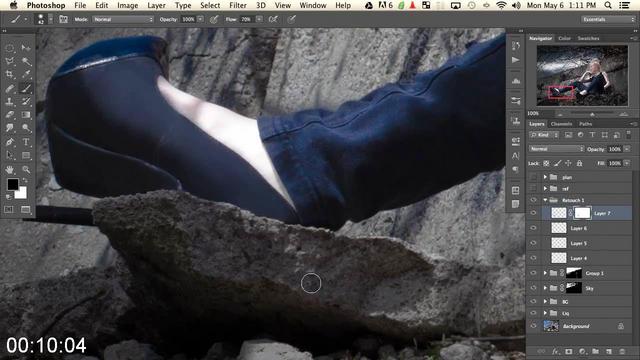The height and width of the screenshot is (360, 640).
Task: Select Layer 7 mask thumbnail
Action: pyautogui.click(x=582, y=213)
